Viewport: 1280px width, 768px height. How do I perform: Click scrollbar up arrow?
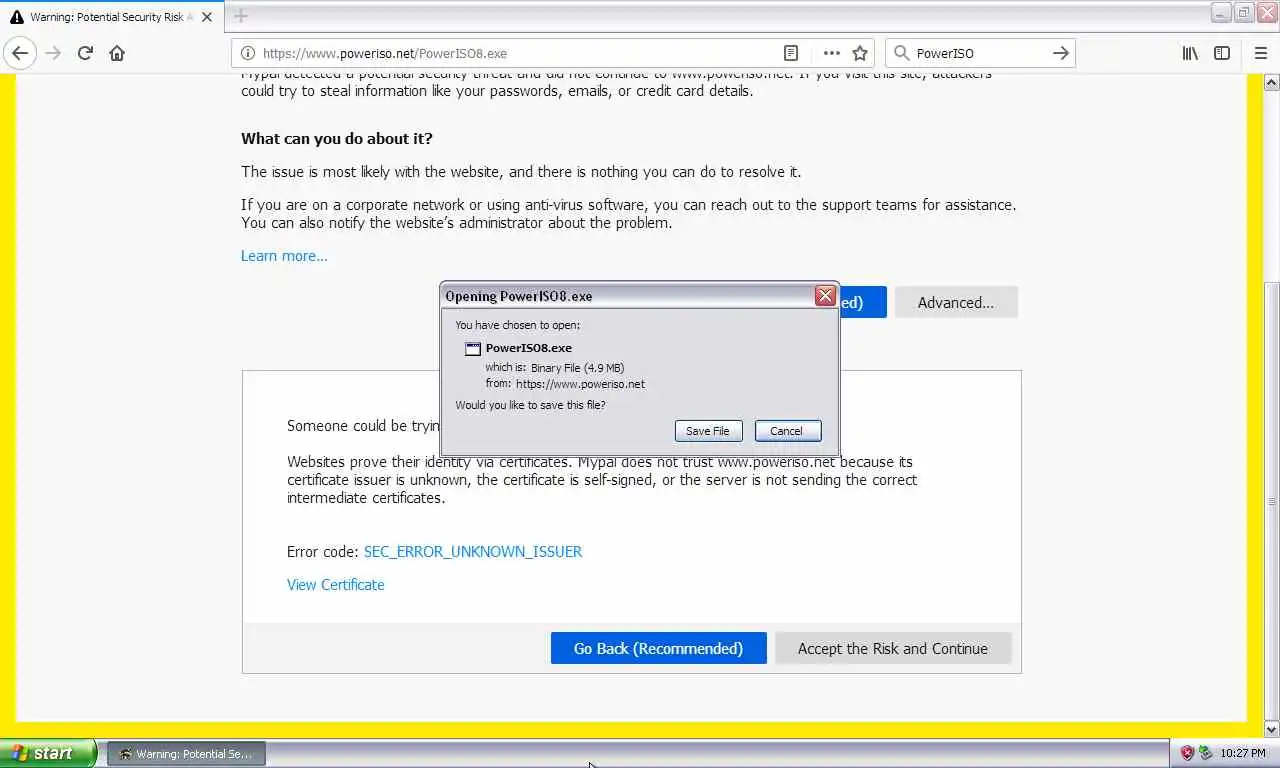(1271, 82)
